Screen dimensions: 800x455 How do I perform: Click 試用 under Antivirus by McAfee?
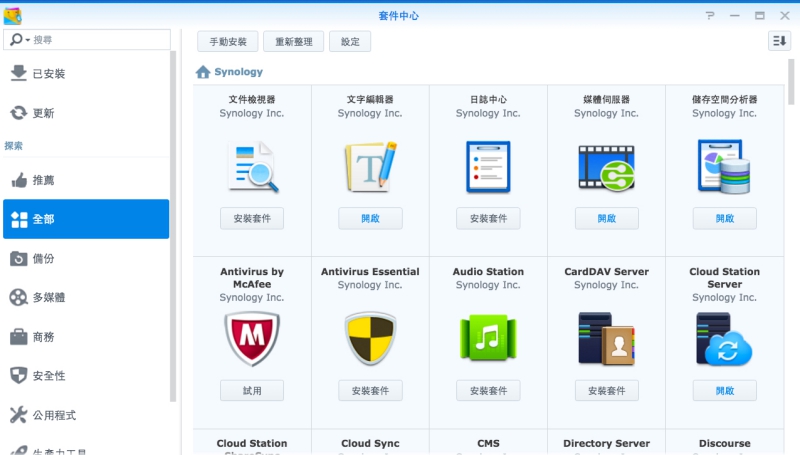click(252, 390)
